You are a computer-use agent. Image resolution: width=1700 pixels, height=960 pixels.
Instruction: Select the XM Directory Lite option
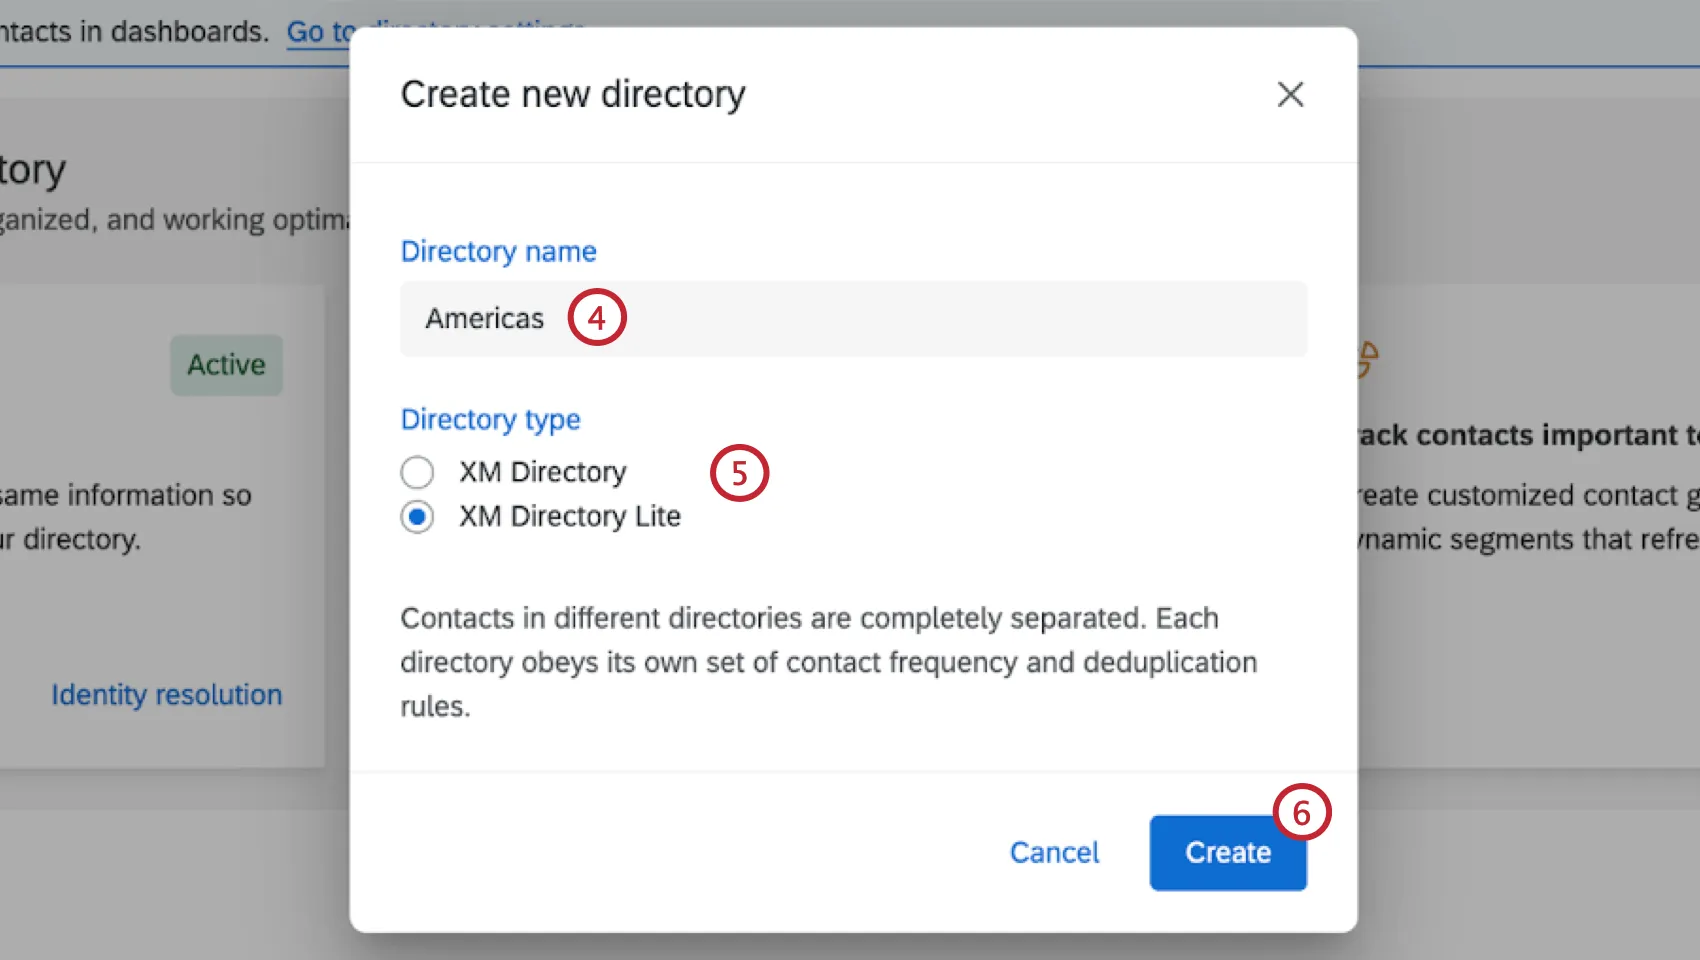pyautogui.click(x=417, y=517)
